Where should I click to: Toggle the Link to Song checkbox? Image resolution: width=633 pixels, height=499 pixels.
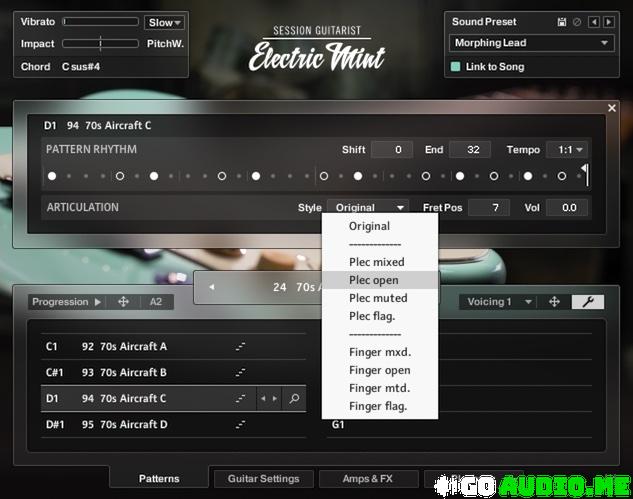pos(456,67)
